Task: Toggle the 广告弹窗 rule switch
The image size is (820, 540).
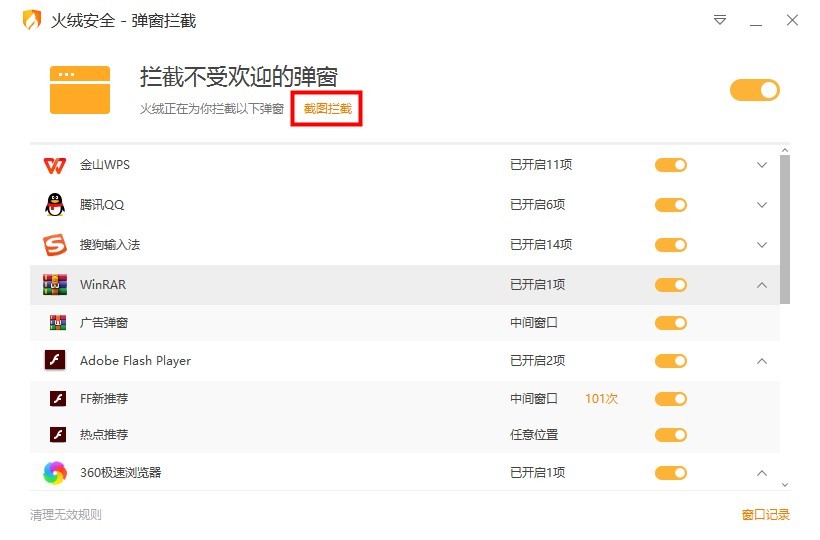Action: click(x=671, y=323)
